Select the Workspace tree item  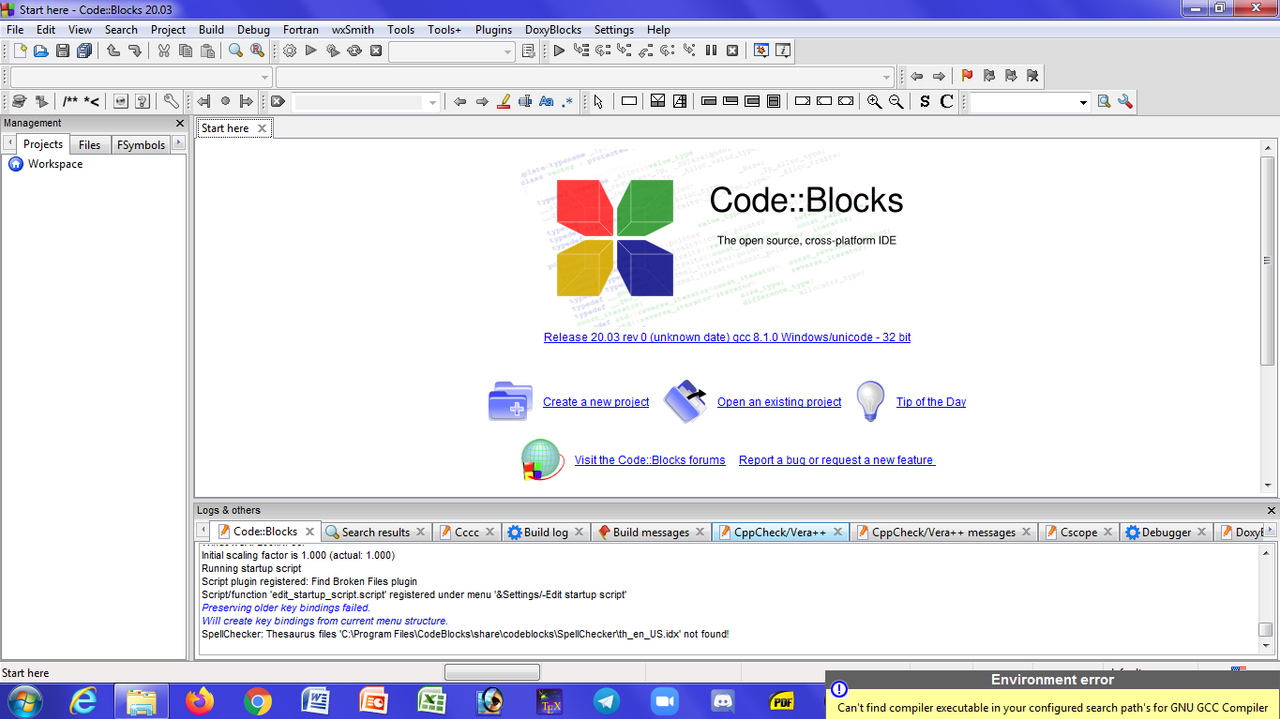[x=55, y=164]
